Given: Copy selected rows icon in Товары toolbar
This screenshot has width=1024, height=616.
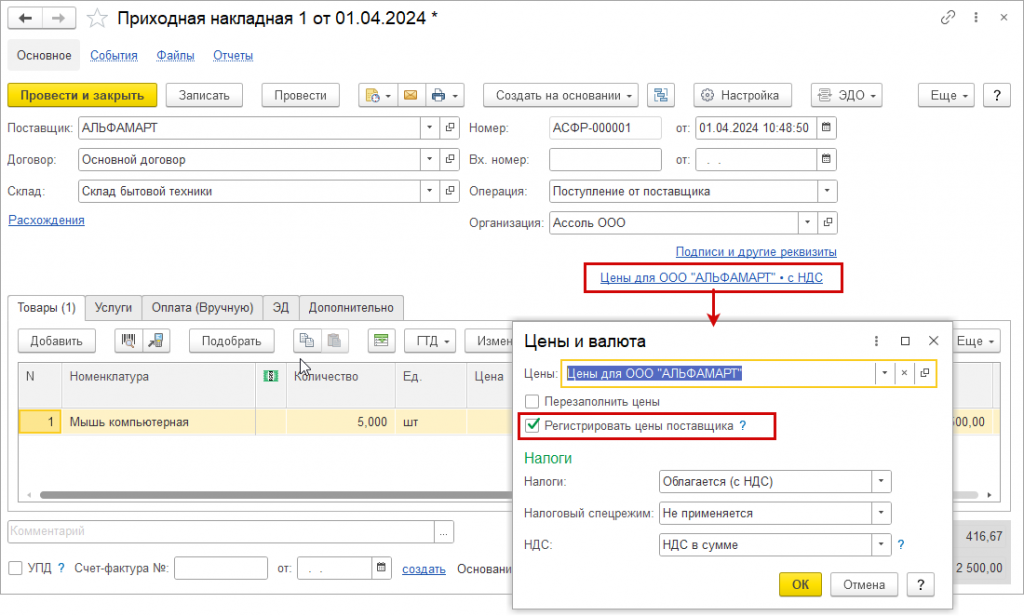Looking at the screenshot, I should point(307,340).
